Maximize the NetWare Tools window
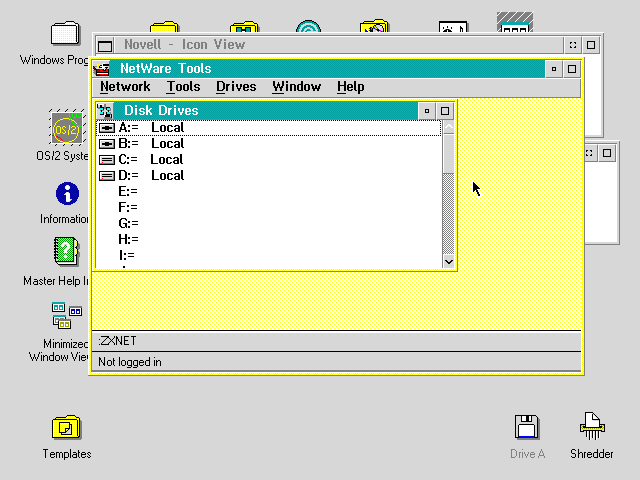The height and width of the screenshot is (480, 640). click(x=572, y=69)
